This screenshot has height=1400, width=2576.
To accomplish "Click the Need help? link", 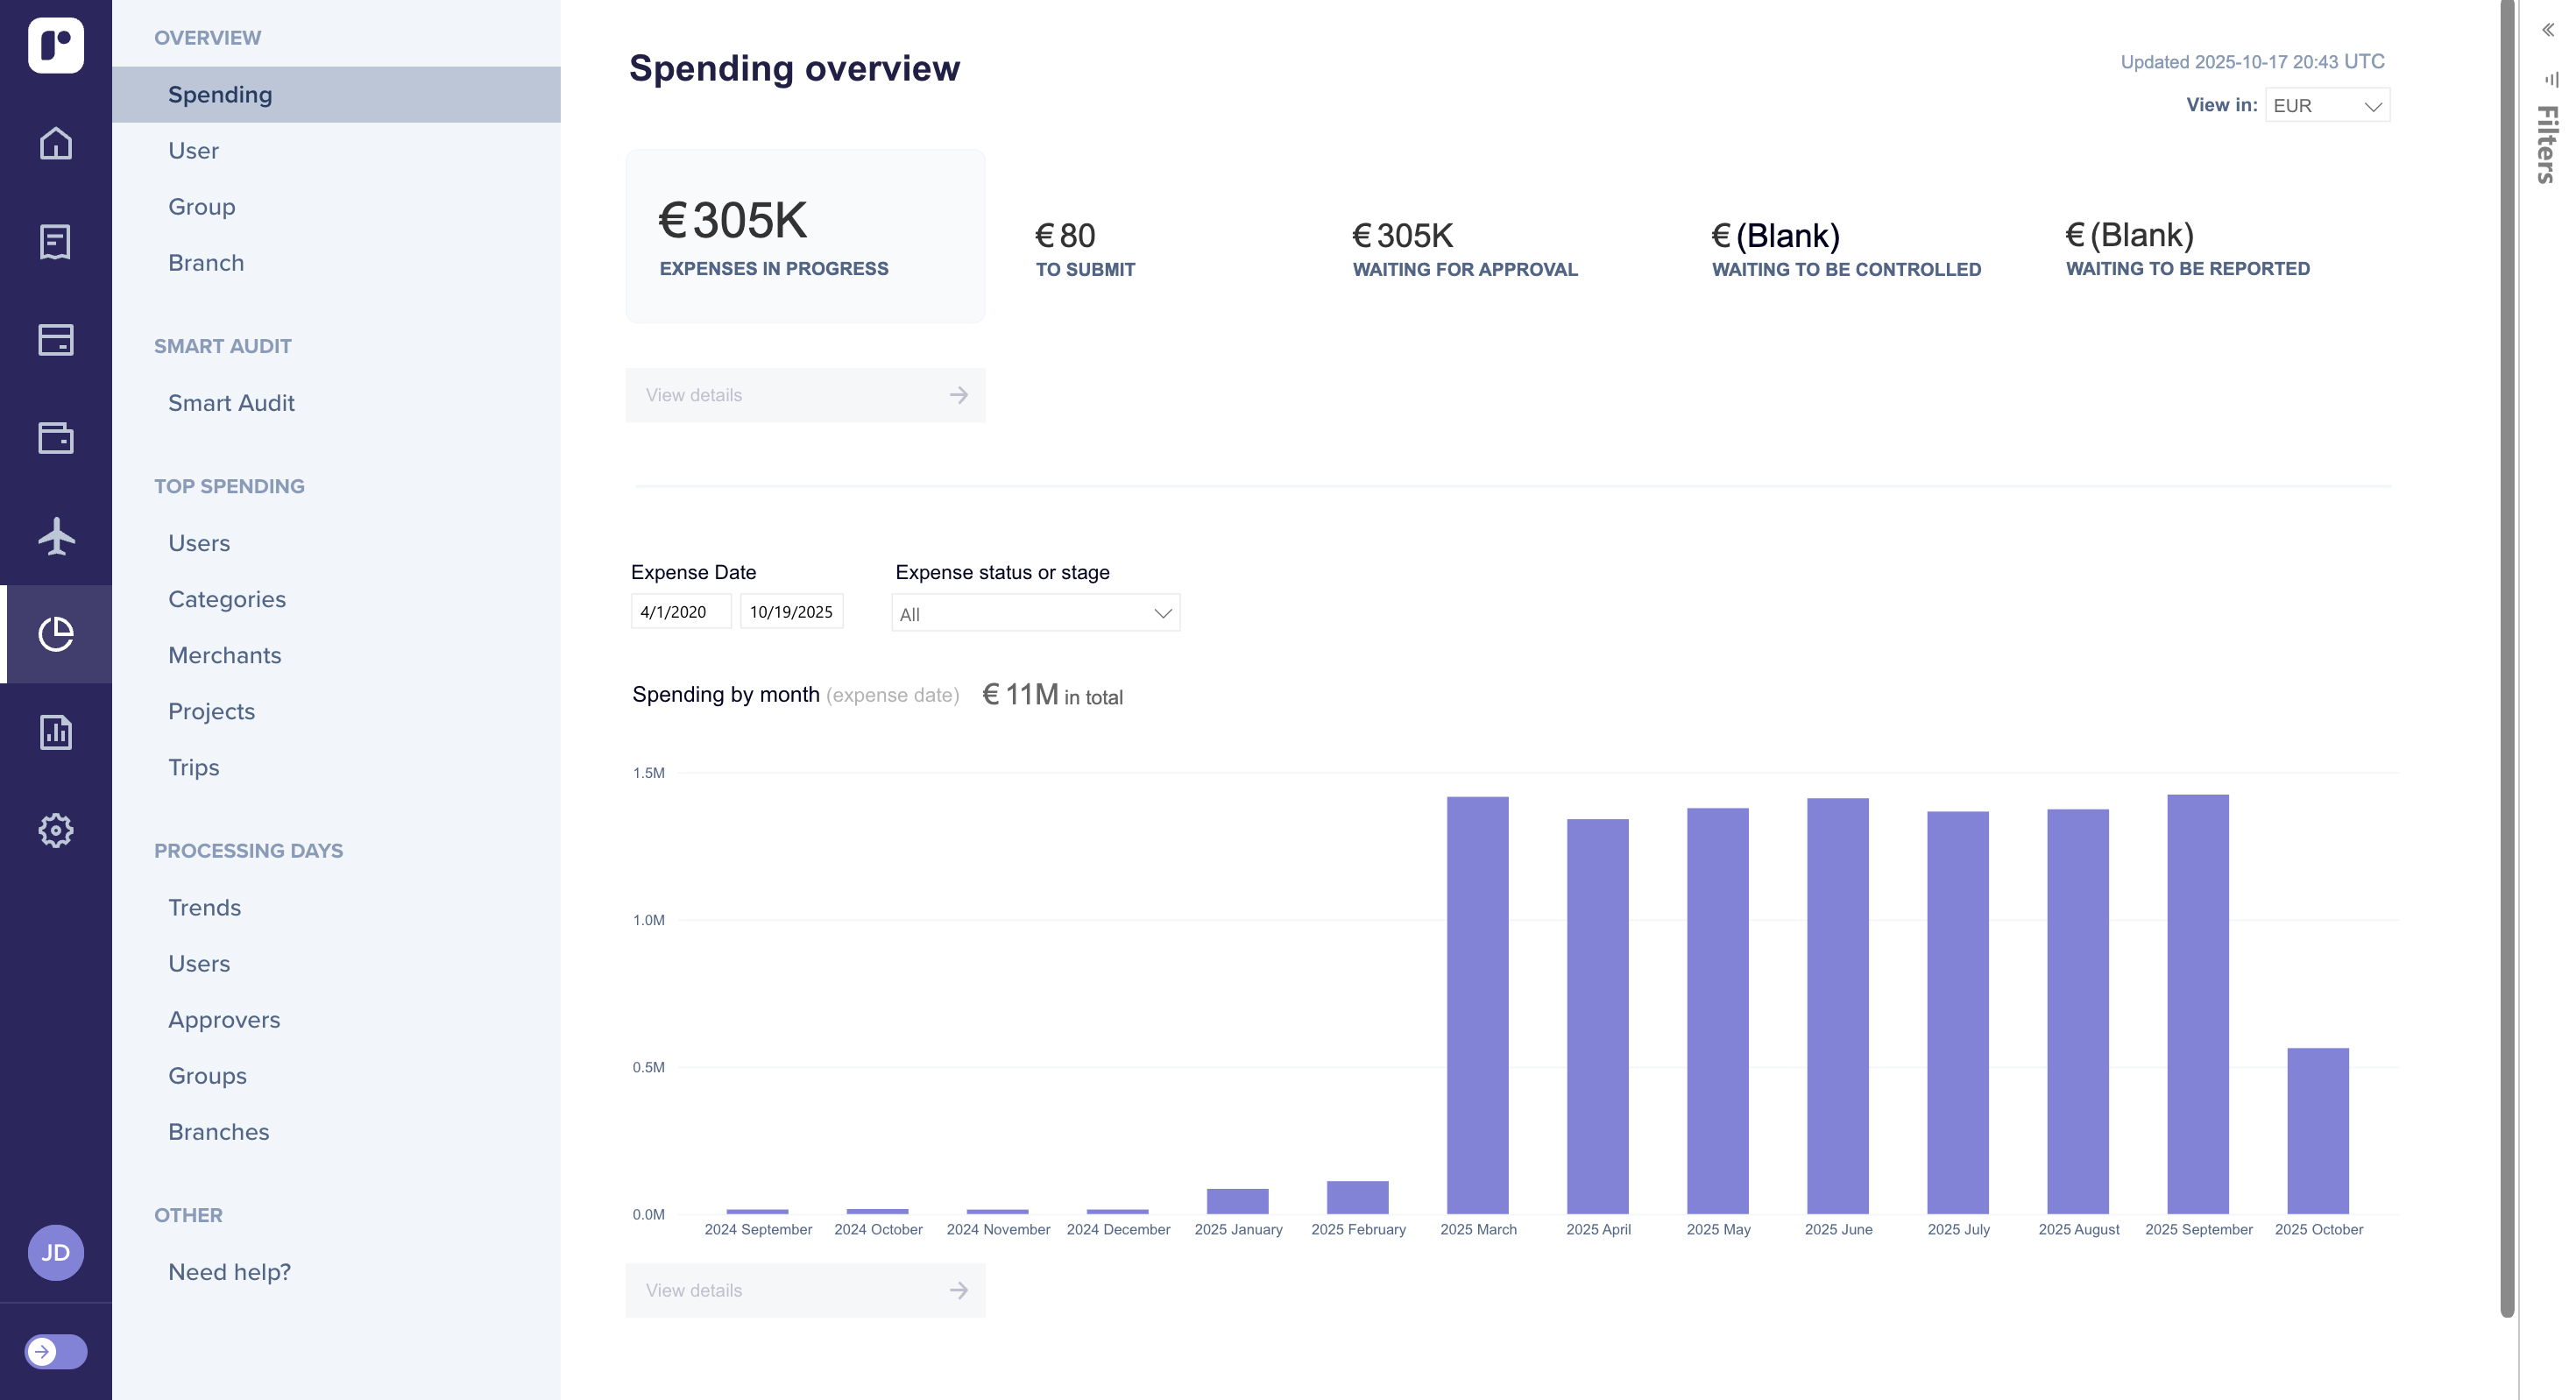I will (229, 1272).
